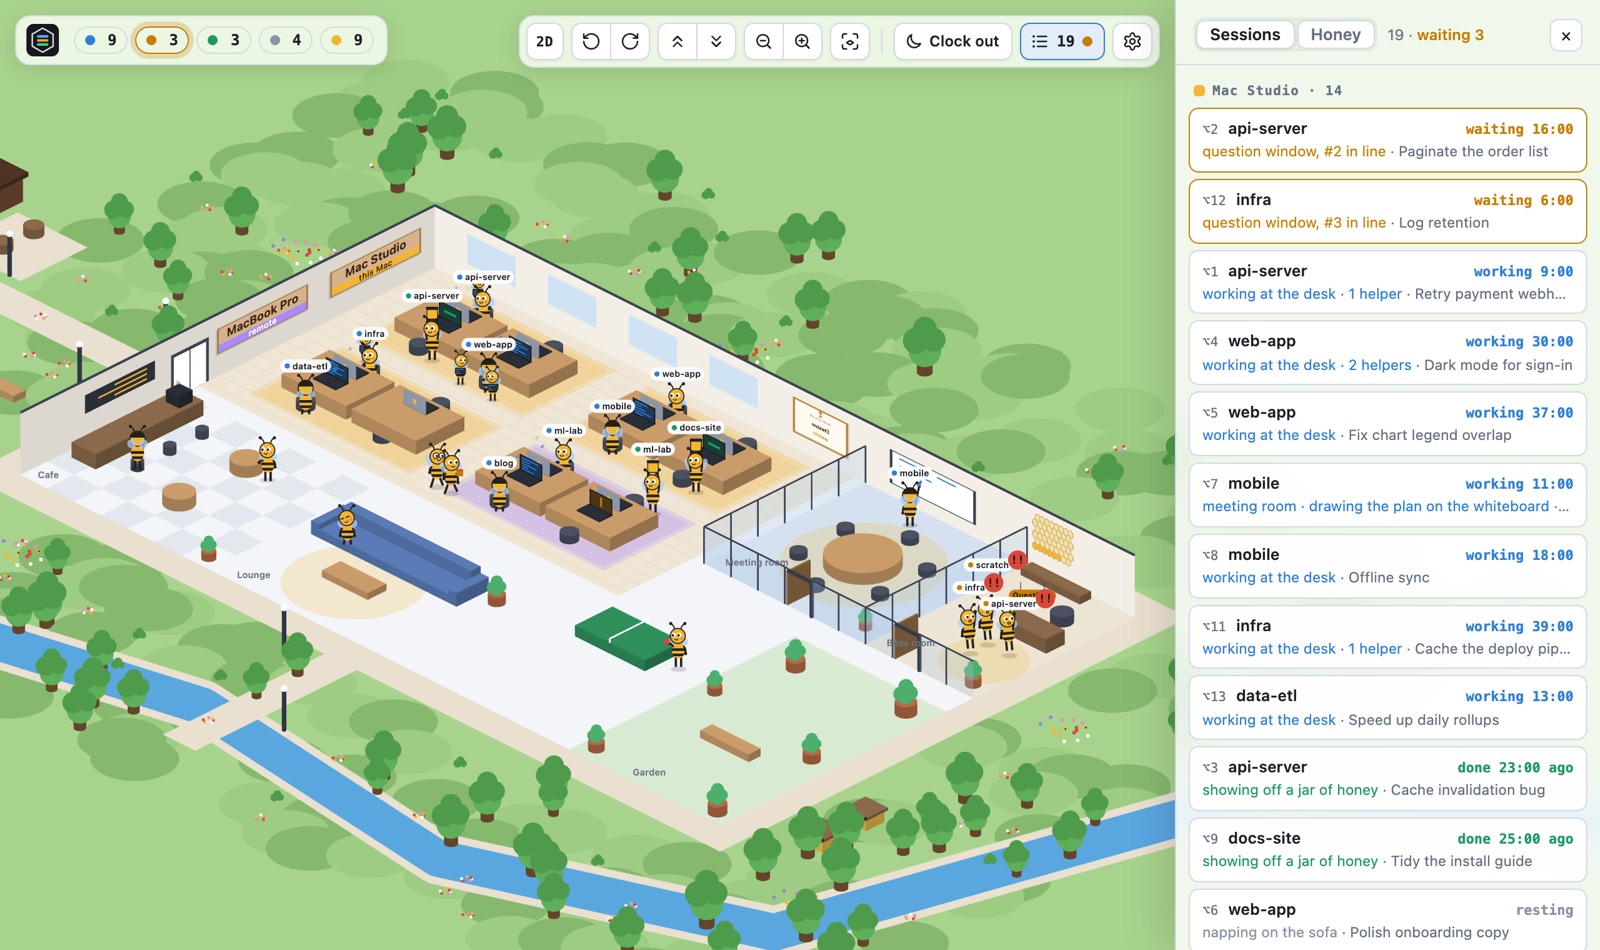
Task: Fit the office to screen
Action: pyautogui.click(x=850, y=41)
